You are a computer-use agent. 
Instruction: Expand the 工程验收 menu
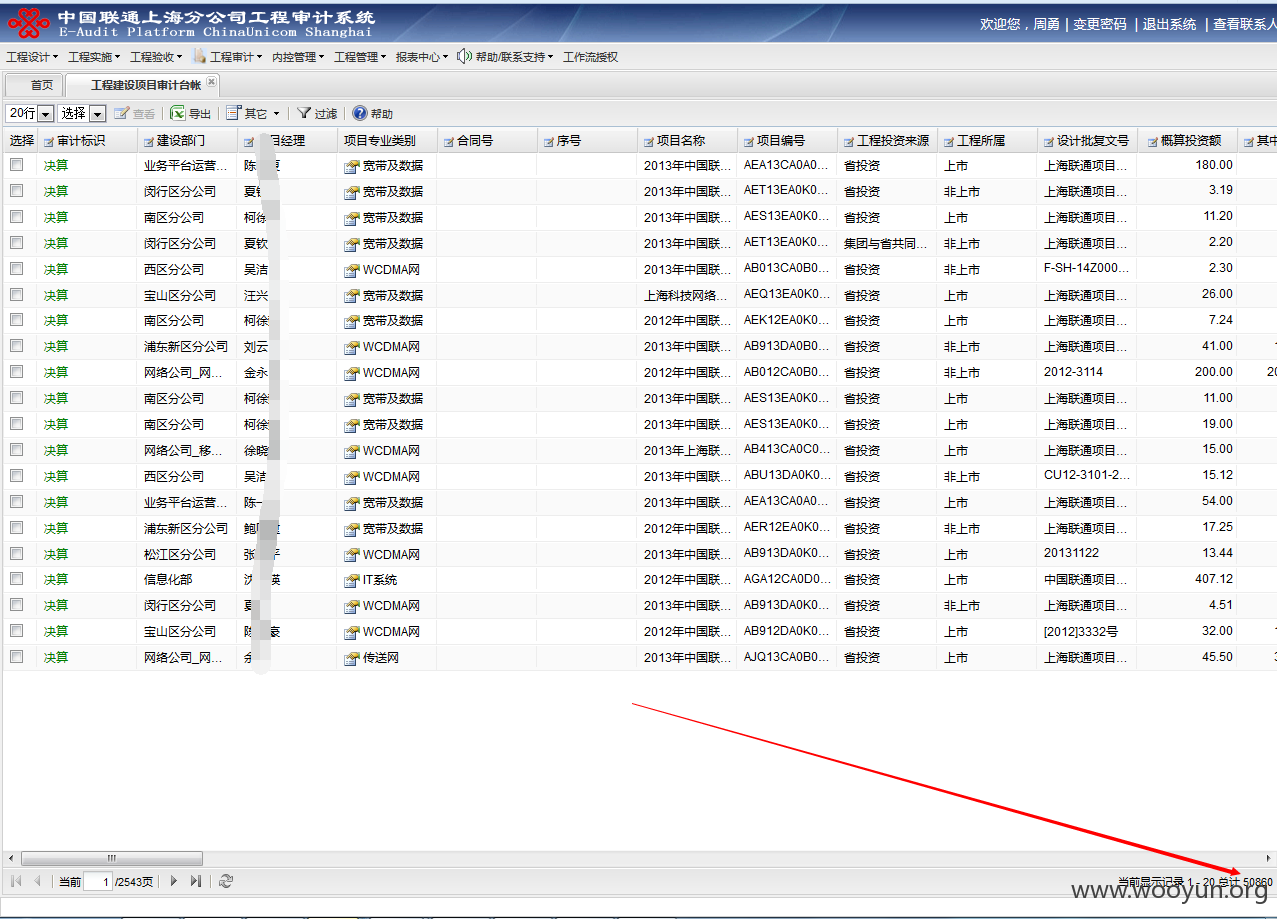click(x=156, y=57)
